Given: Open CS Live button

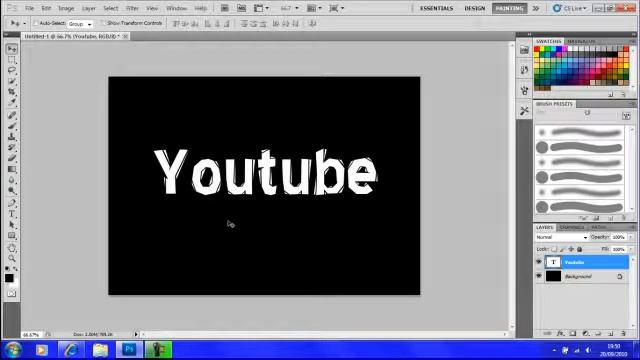Looking at the screenshot, I should (x=570, y=8).
